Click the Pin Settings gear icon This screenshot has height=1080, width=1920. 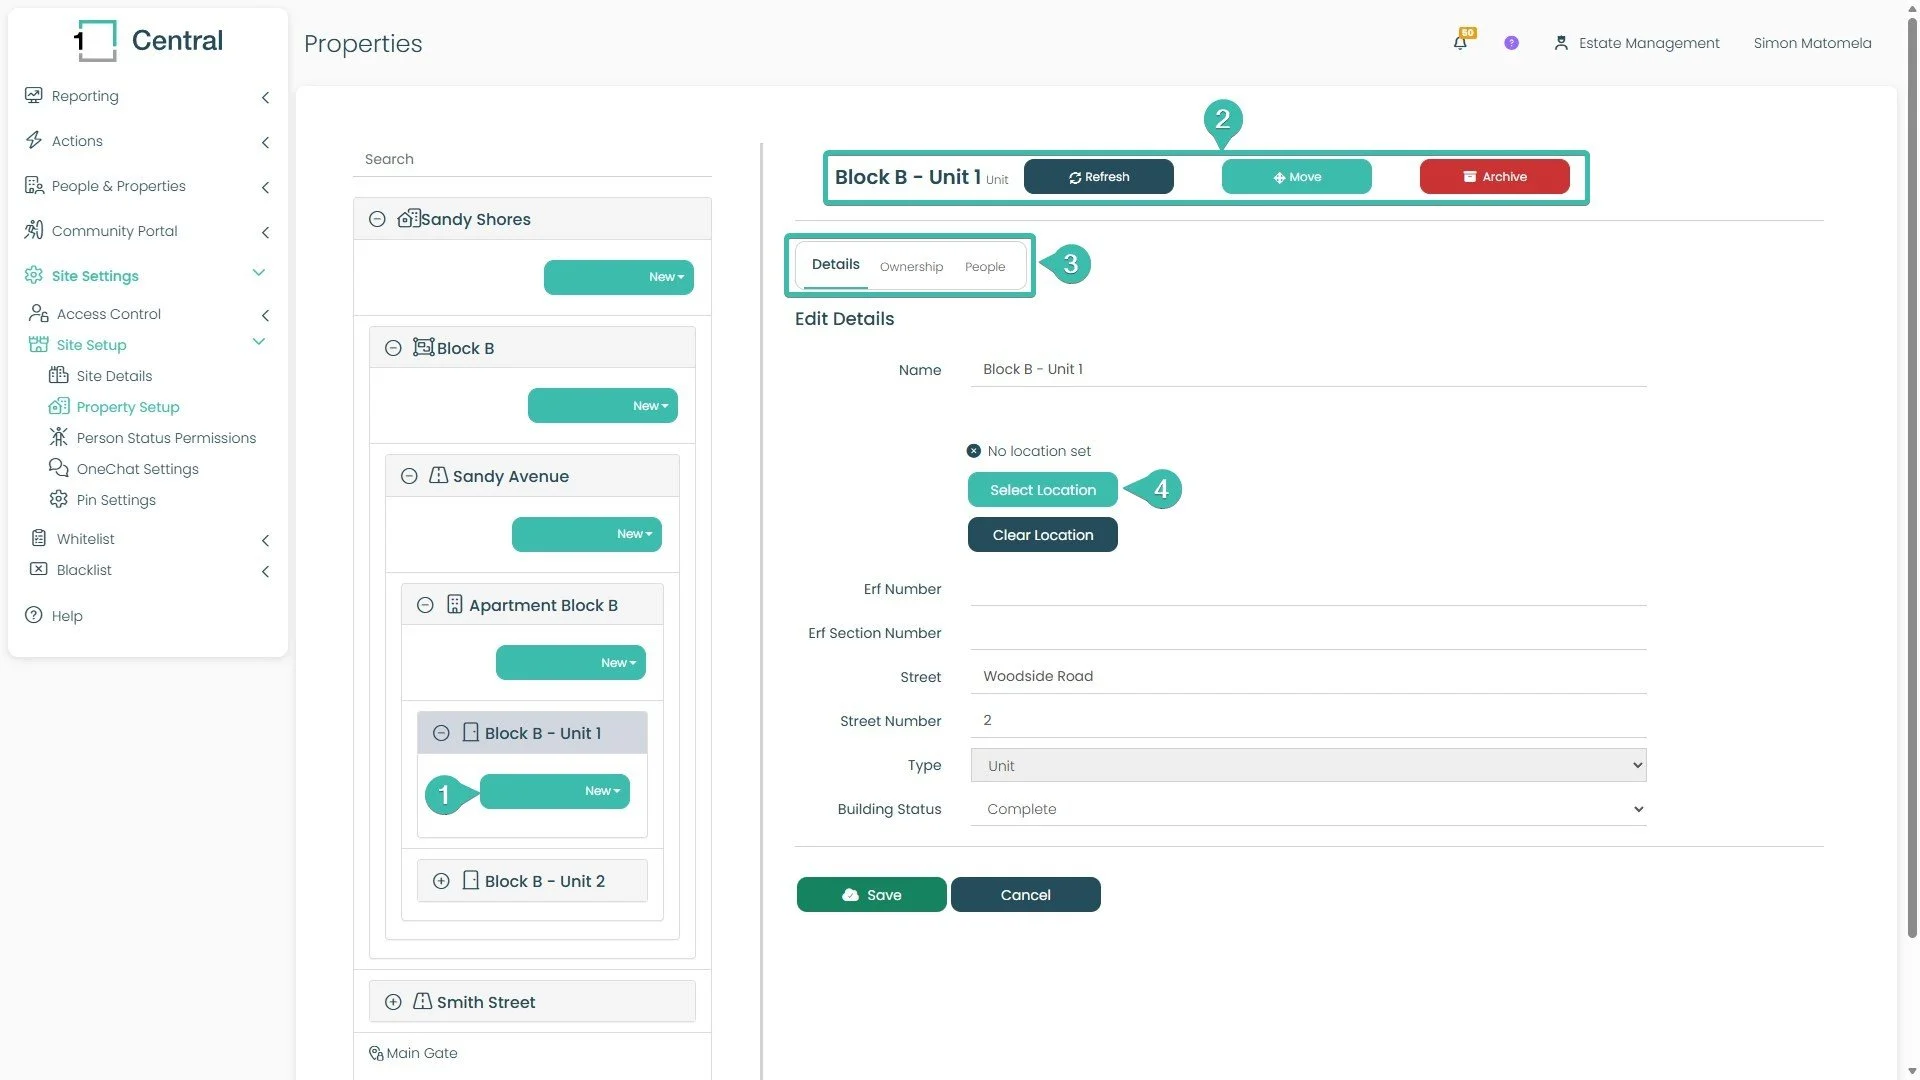[59, 499]
